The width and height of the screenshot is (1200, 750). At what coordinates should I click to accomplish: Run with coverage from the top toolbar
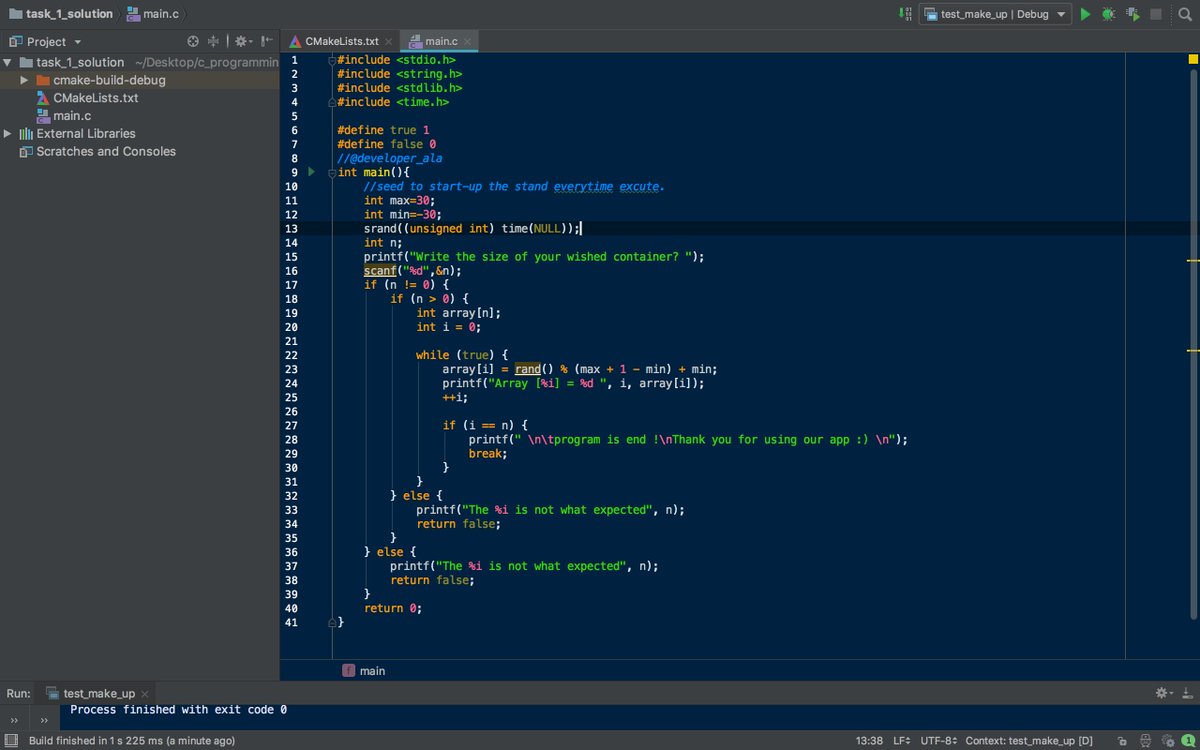point(1132,14)
